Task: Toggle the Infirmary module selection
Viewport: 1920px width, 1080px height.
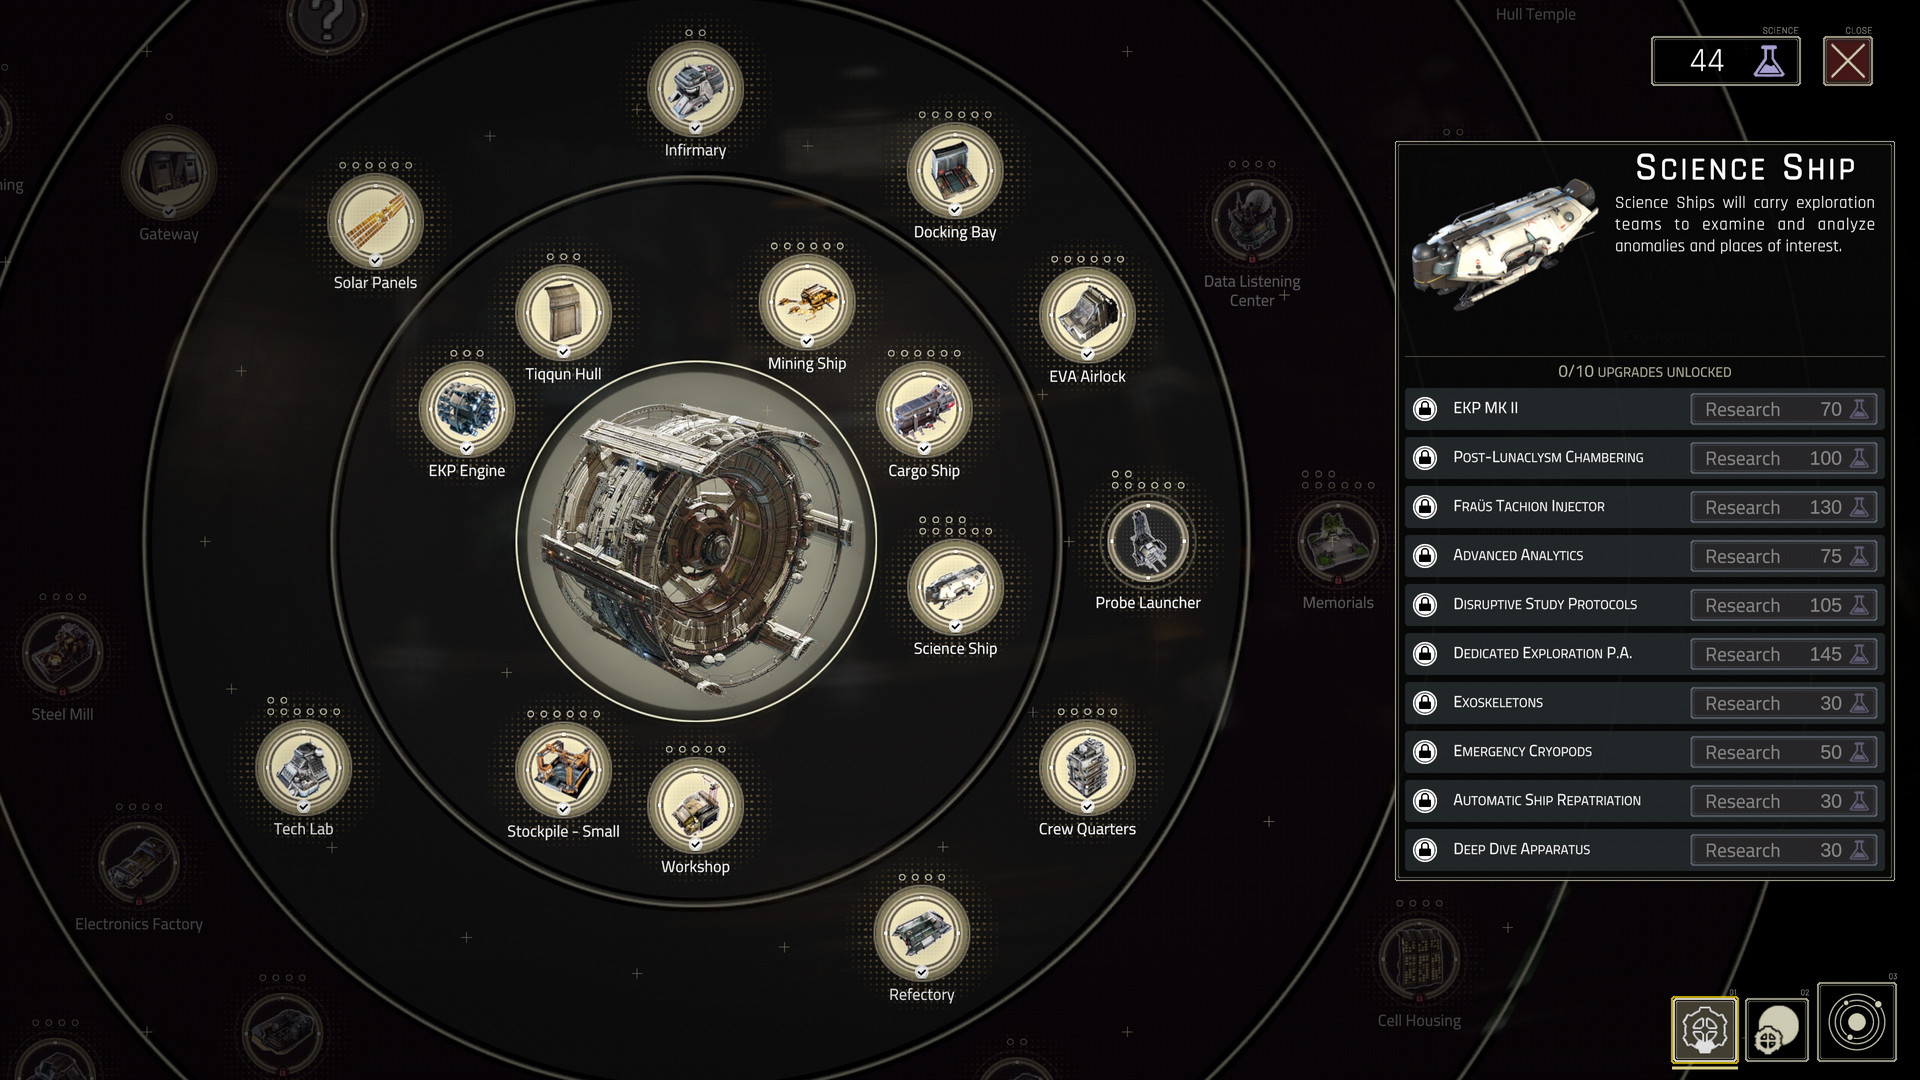Action: pos(695,88)
